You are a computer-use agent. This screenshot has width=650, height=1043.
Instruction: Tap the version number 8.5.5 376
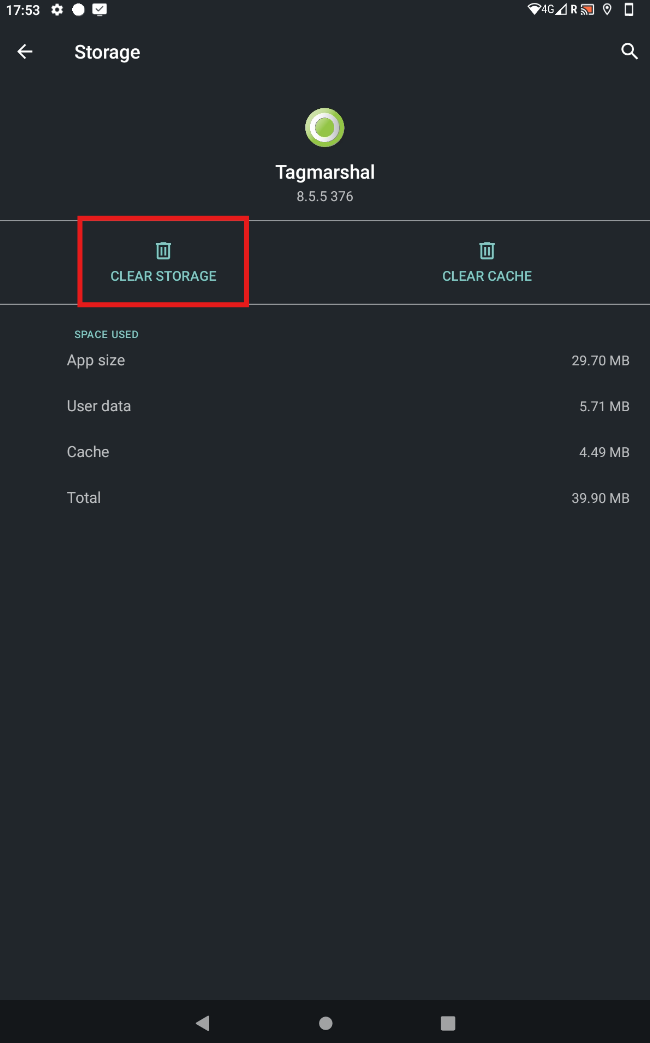325,196
